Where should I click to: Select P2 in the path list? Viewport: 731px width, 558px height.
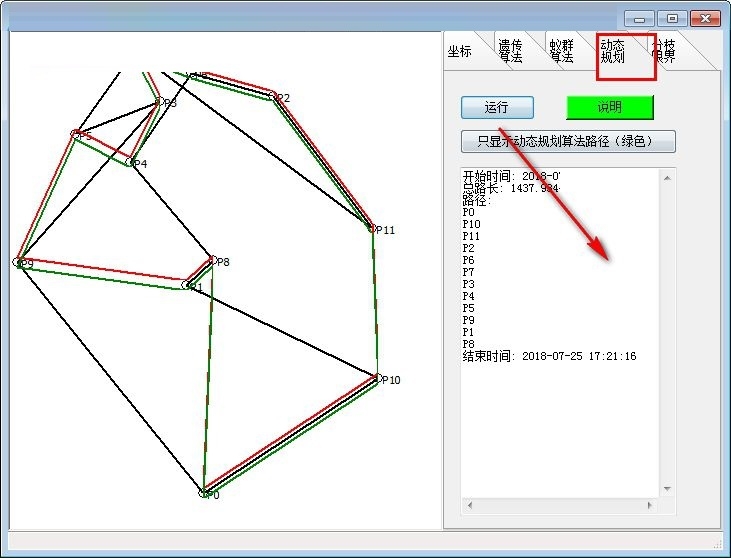[x=469, y=248]
